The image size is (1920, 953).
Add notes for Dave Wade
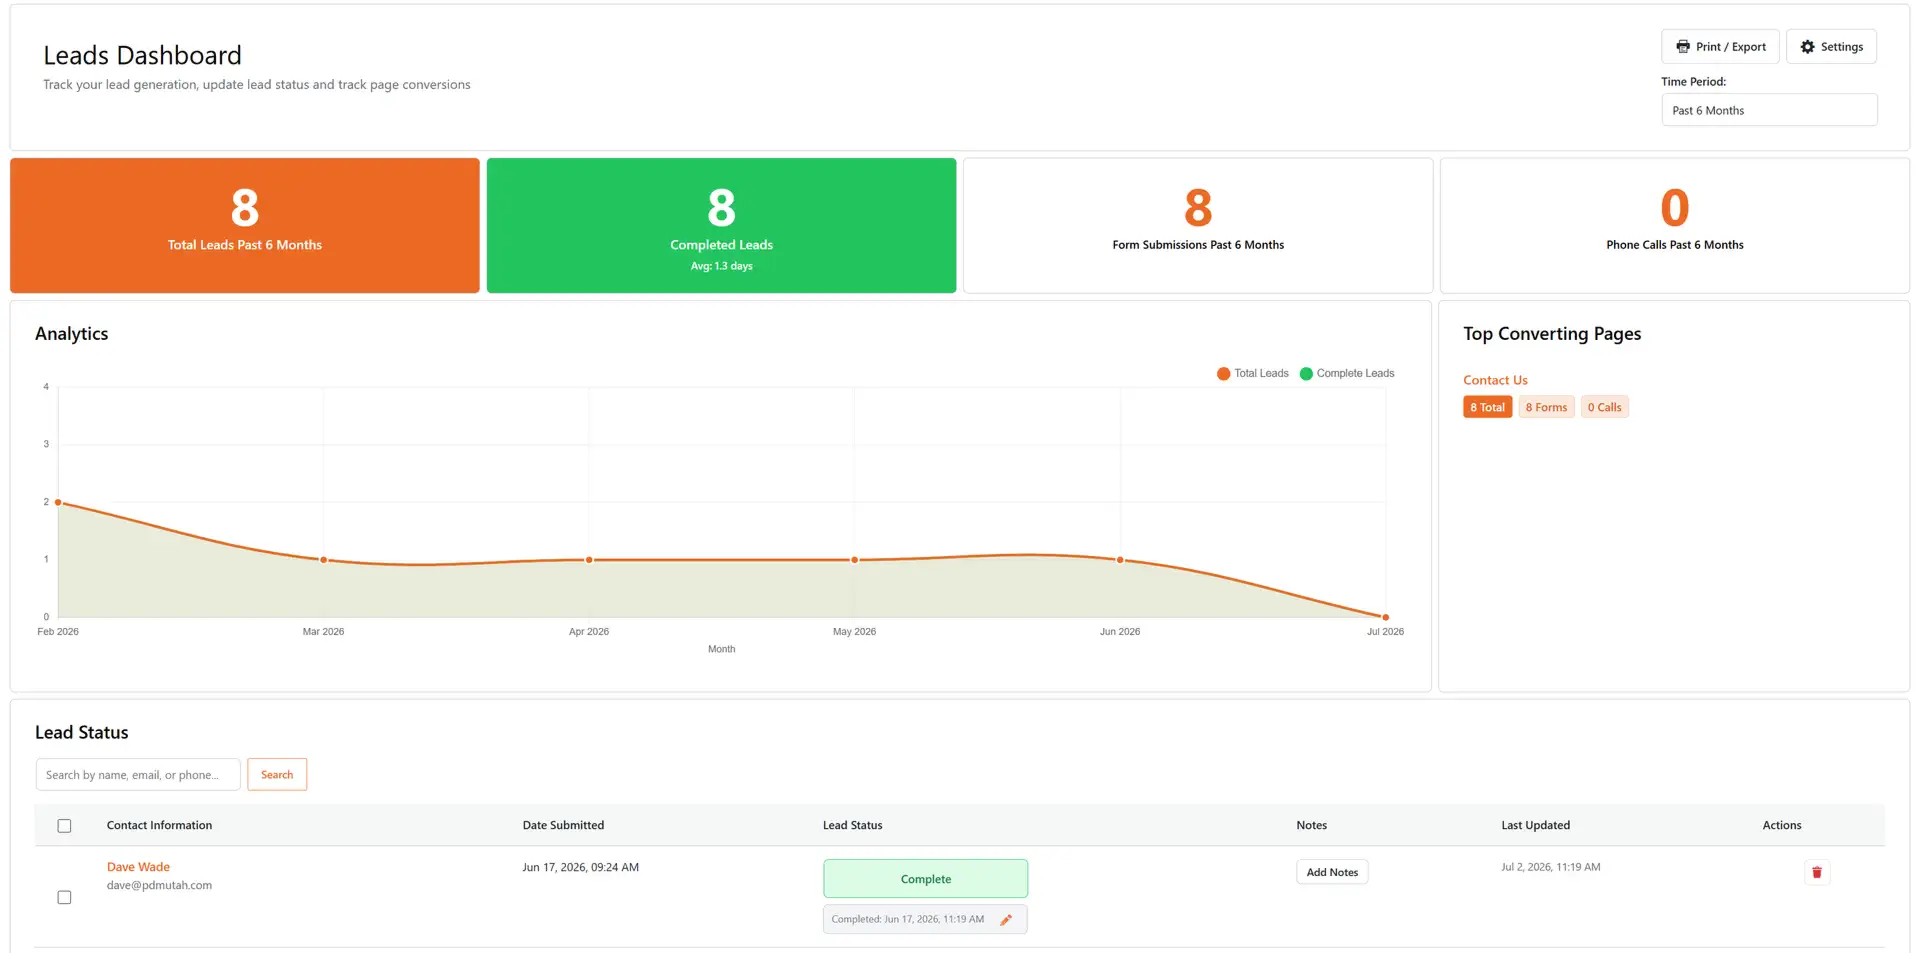point(1332,872)
